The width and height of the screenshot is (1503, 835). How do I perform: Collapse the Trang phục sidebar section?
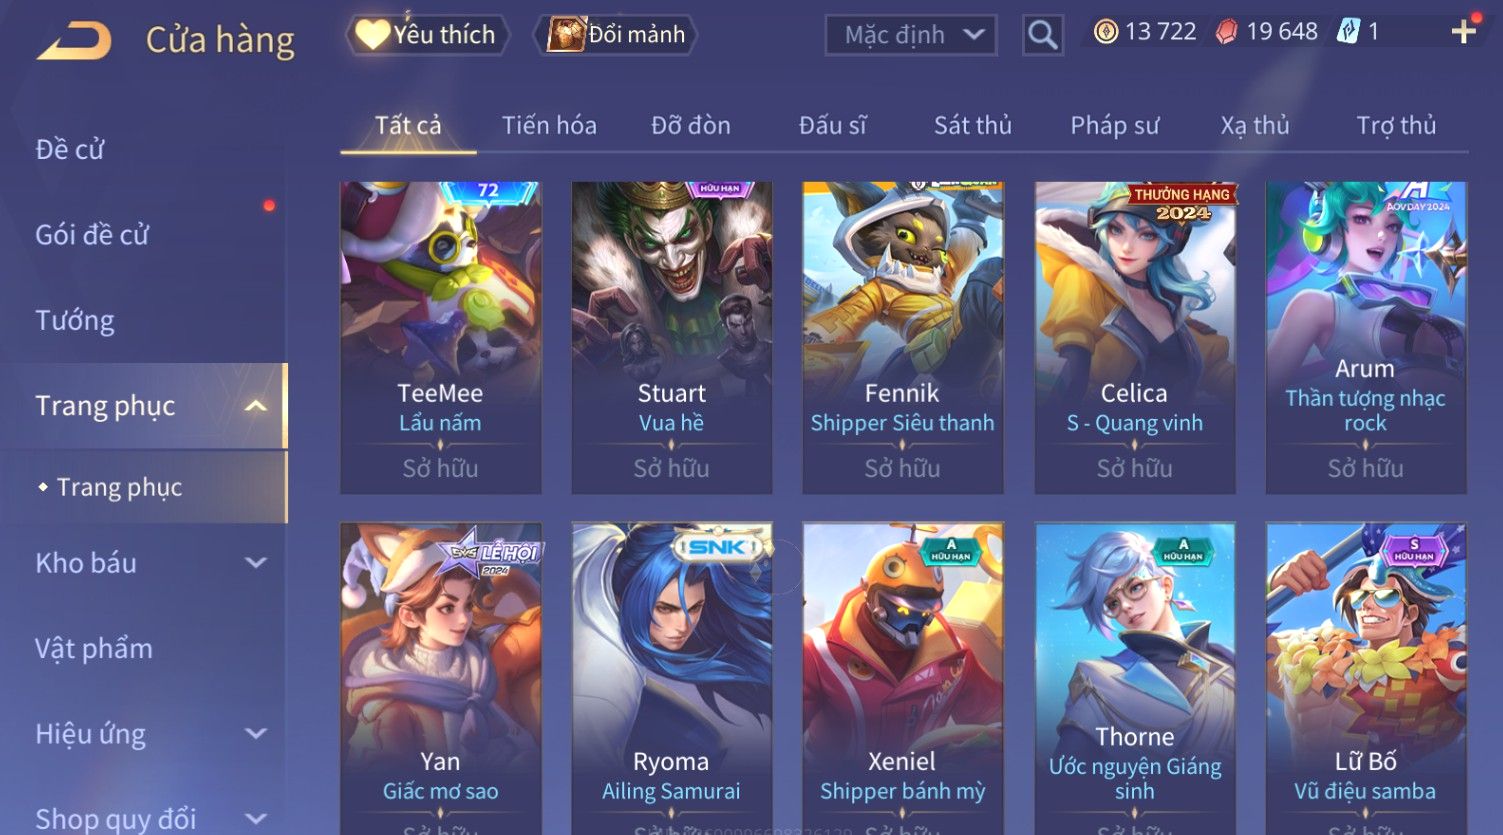coord(256,405)
